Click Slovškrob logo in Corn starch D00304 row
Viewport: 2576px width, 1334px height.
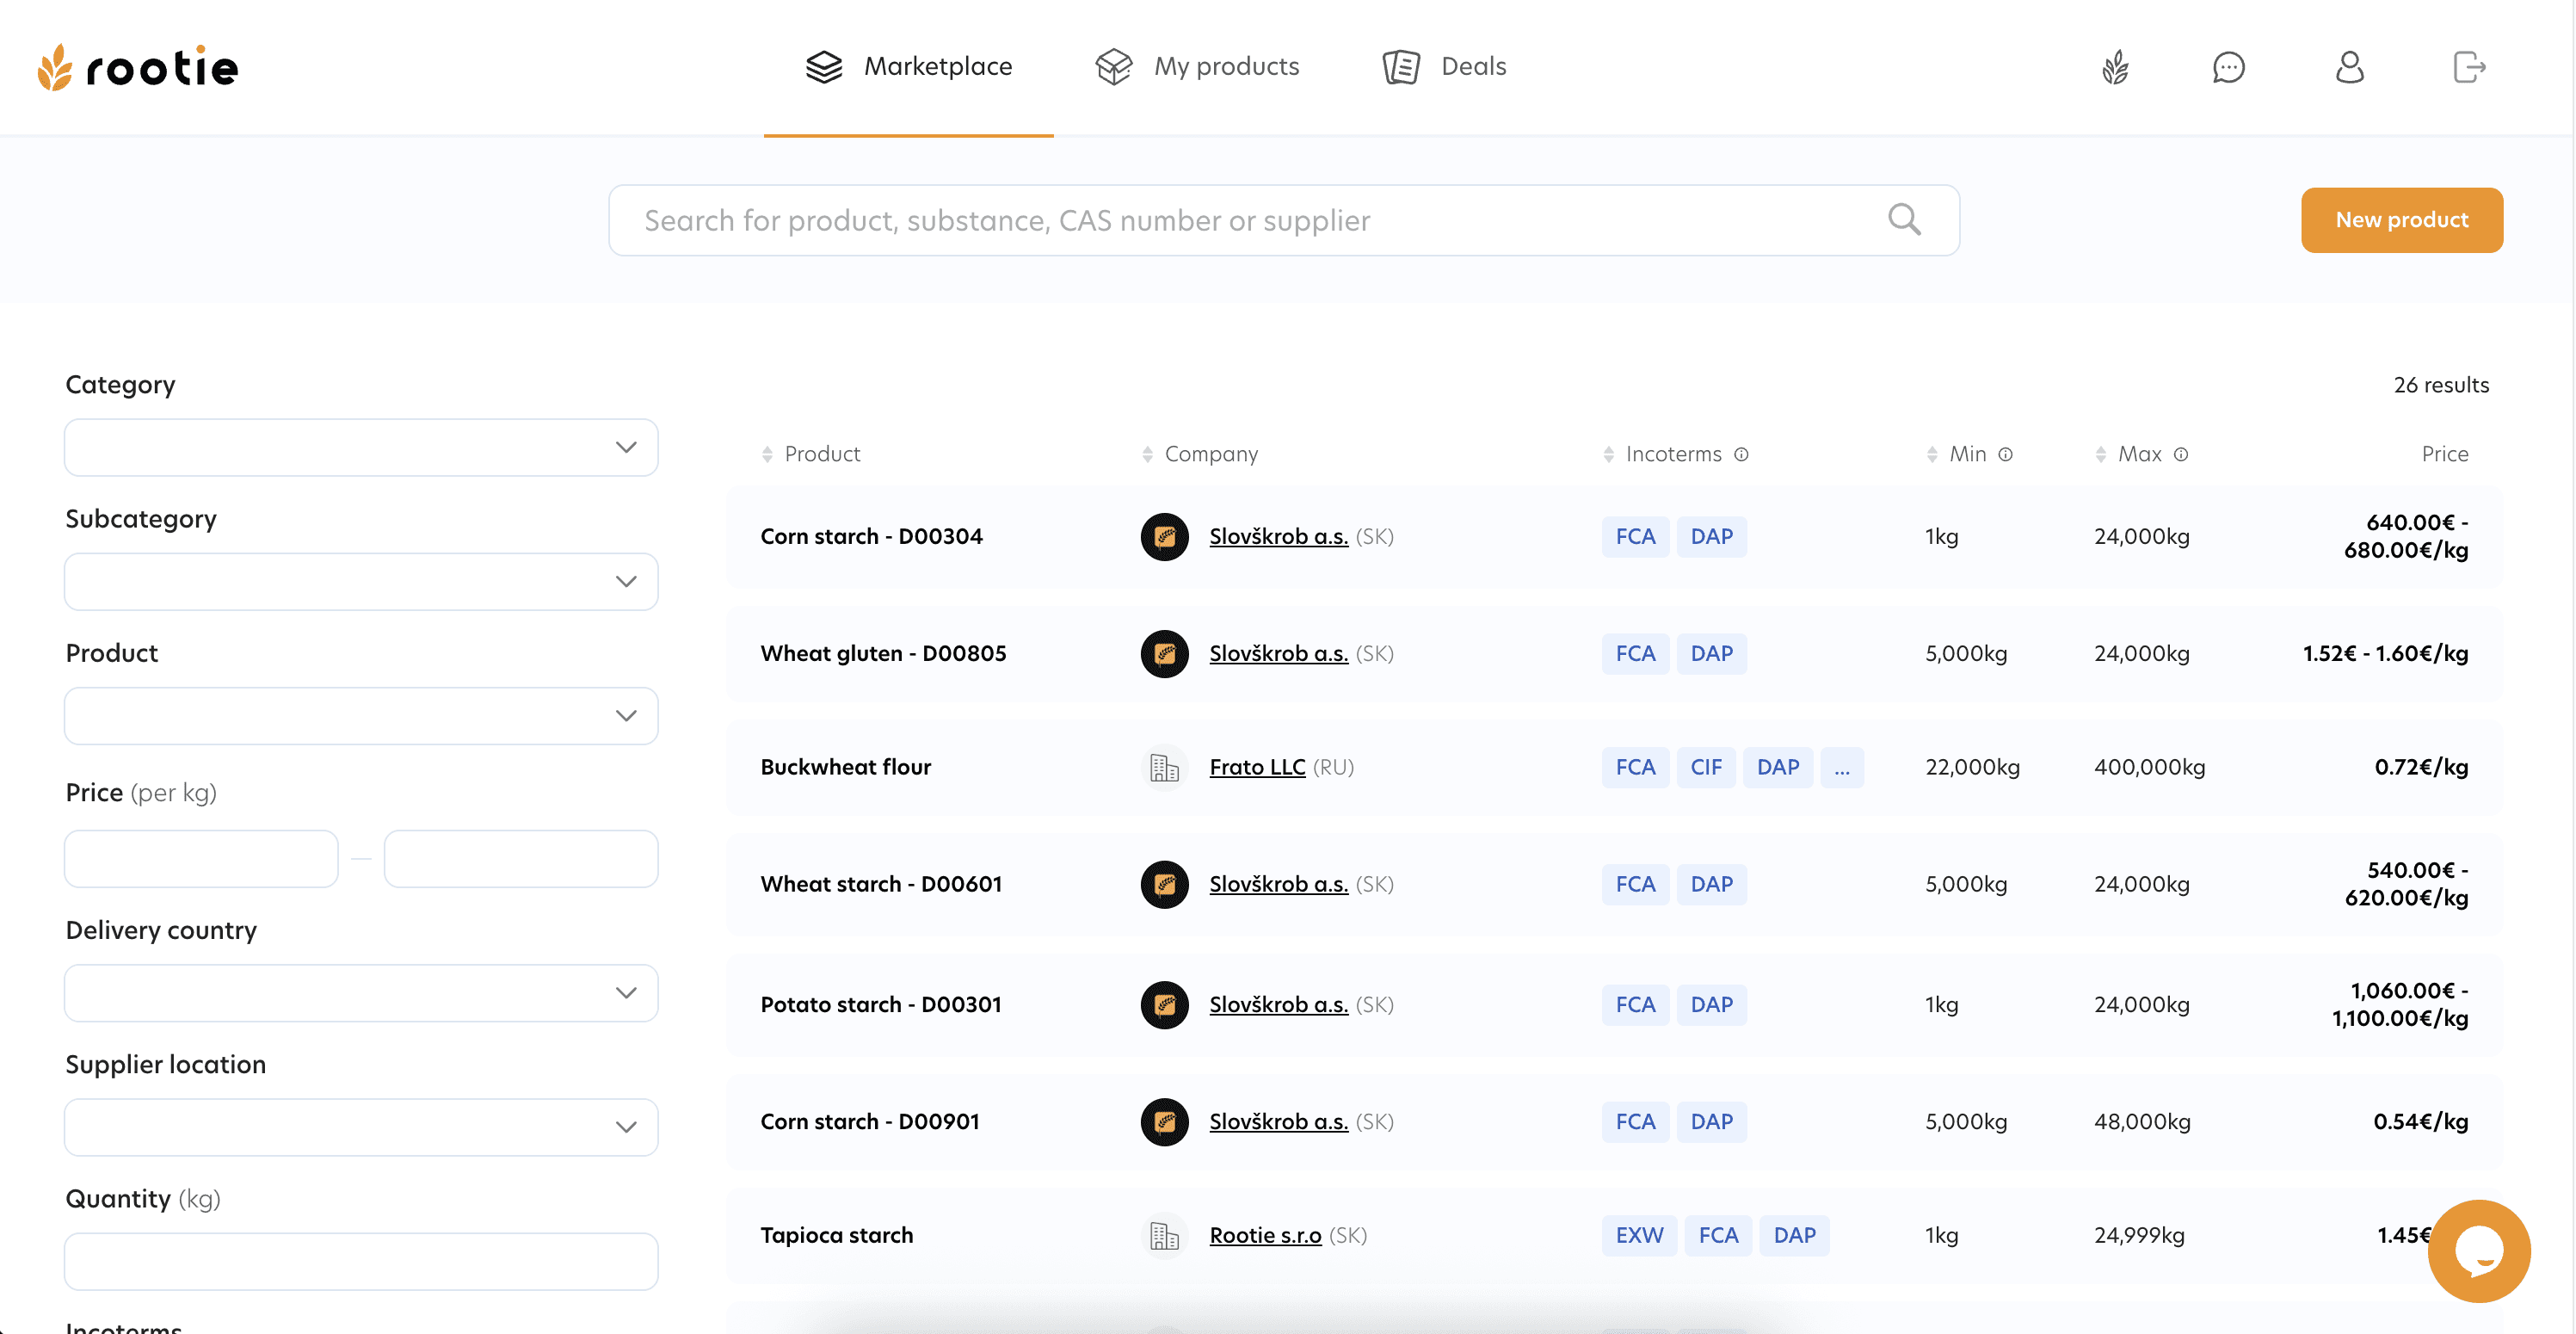pyautogui.click(x=1164, y=537)
